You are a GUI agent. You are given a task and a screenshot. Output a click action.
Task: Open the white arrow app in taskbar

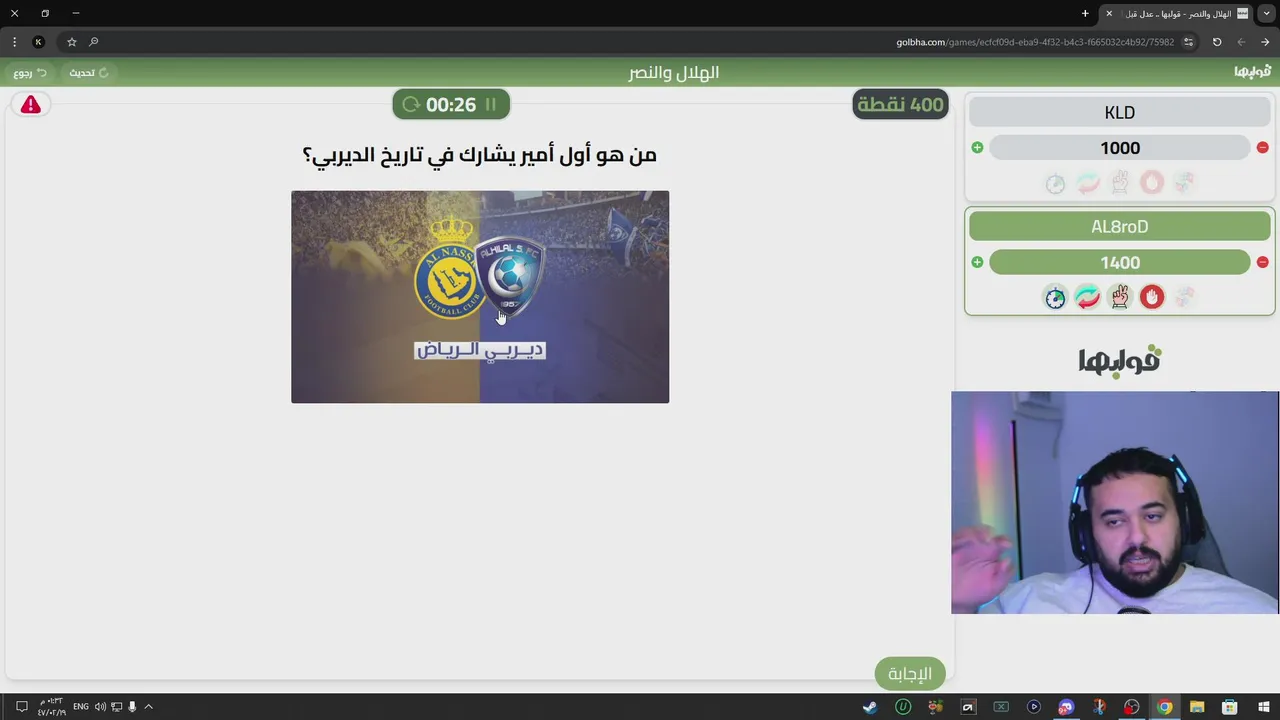(x=968, y=707)
